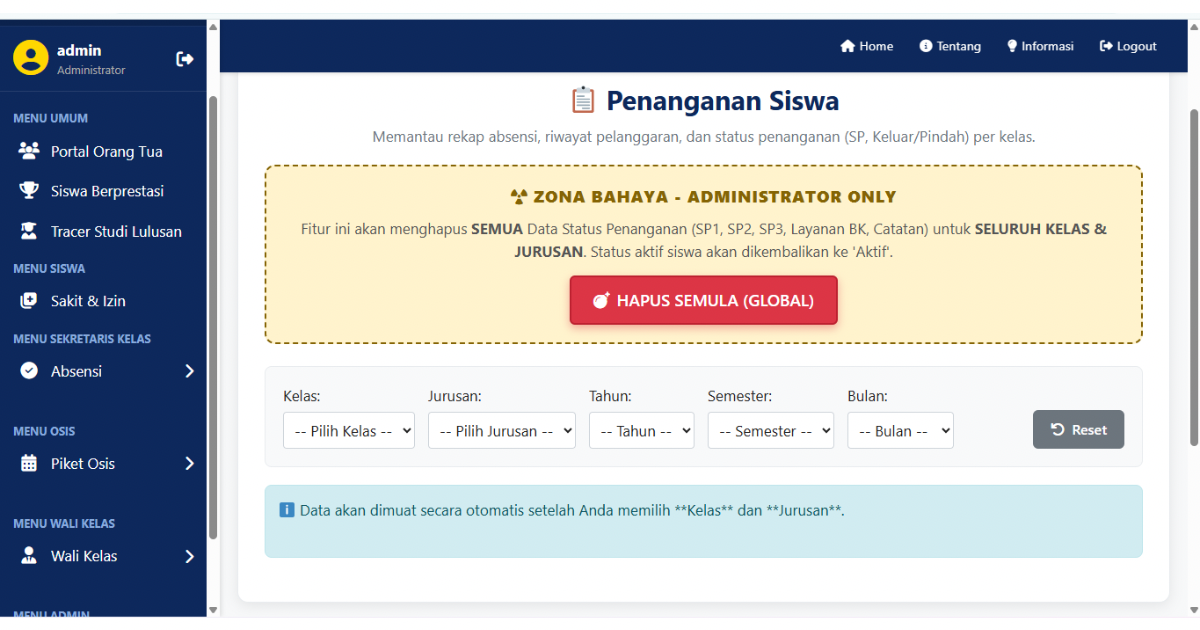Select Logout from the top navigation

coord(1127,45)
